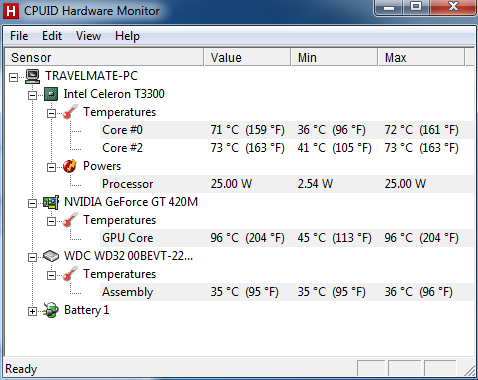Select the Processor power row
Screen dimensions: 478x380
[x=287, y=184]
